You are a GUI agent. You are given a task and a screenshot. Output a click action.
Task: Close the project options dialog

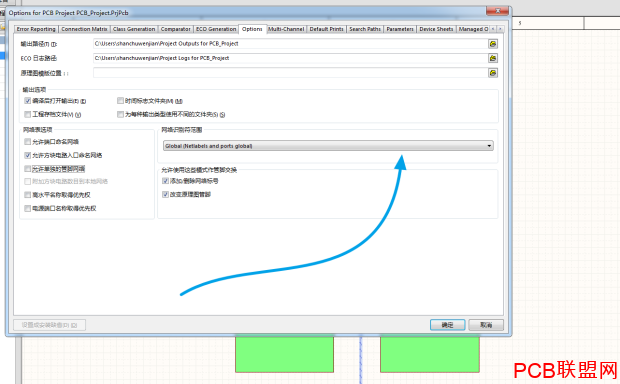(x=497, y=11)
